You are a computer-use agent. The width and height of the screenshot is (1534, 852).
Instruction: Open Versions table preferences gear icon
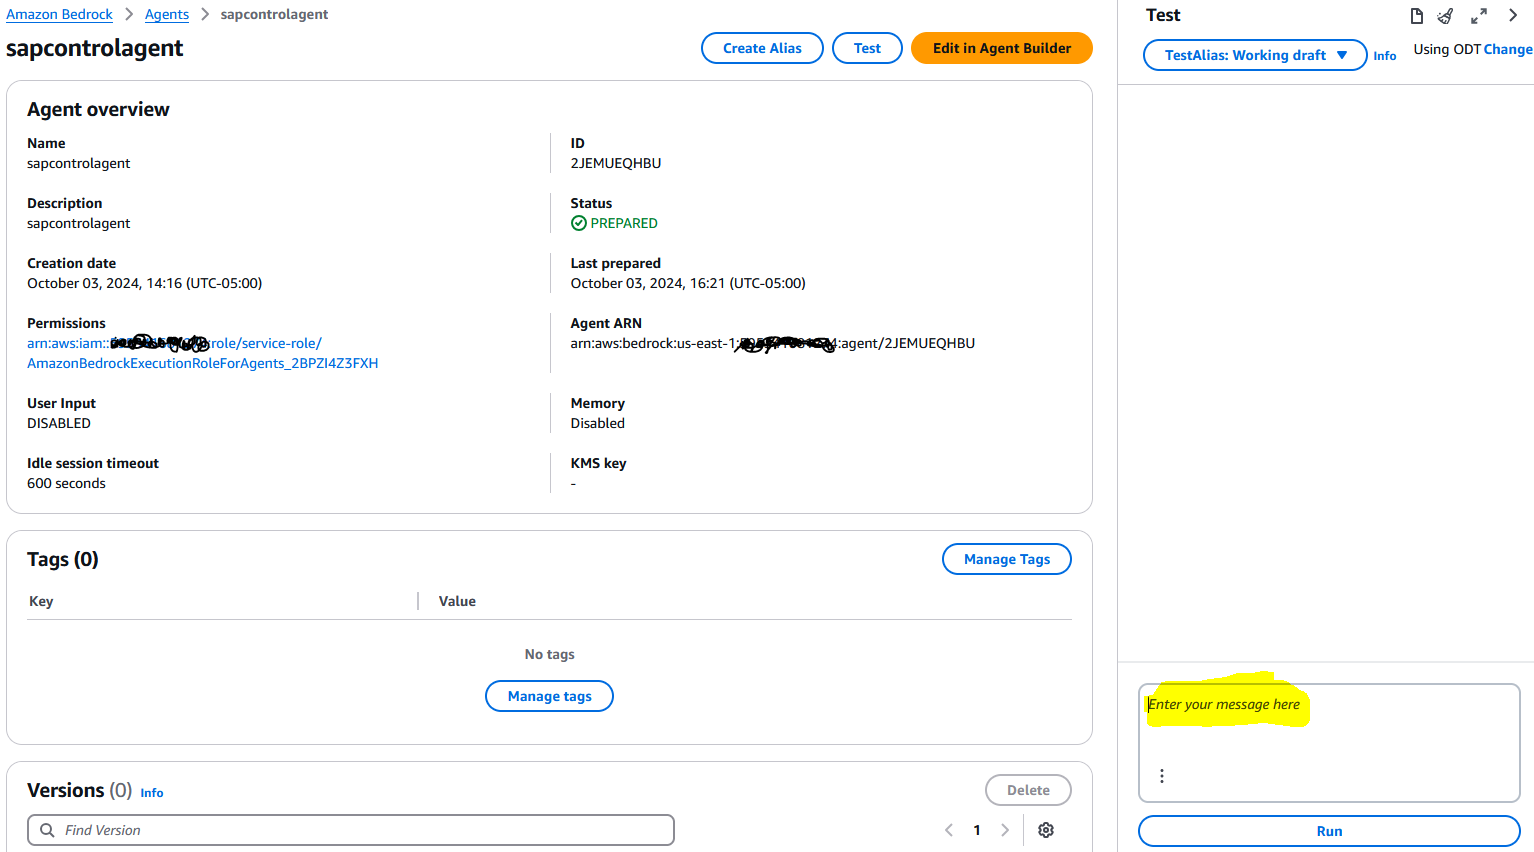(1046, 830)
